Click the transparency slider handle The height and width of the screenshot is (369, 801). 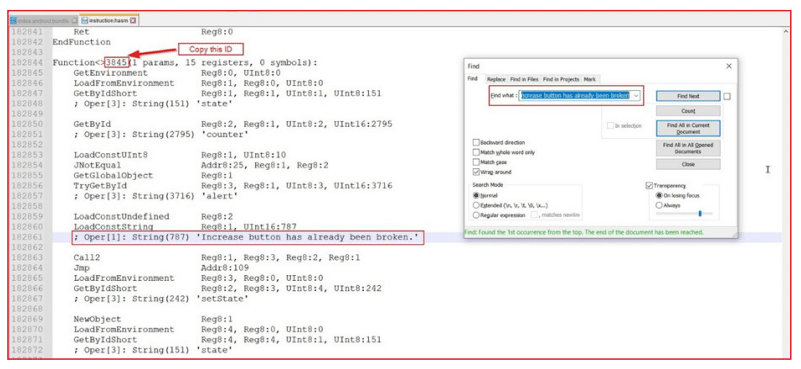point(700,213)
